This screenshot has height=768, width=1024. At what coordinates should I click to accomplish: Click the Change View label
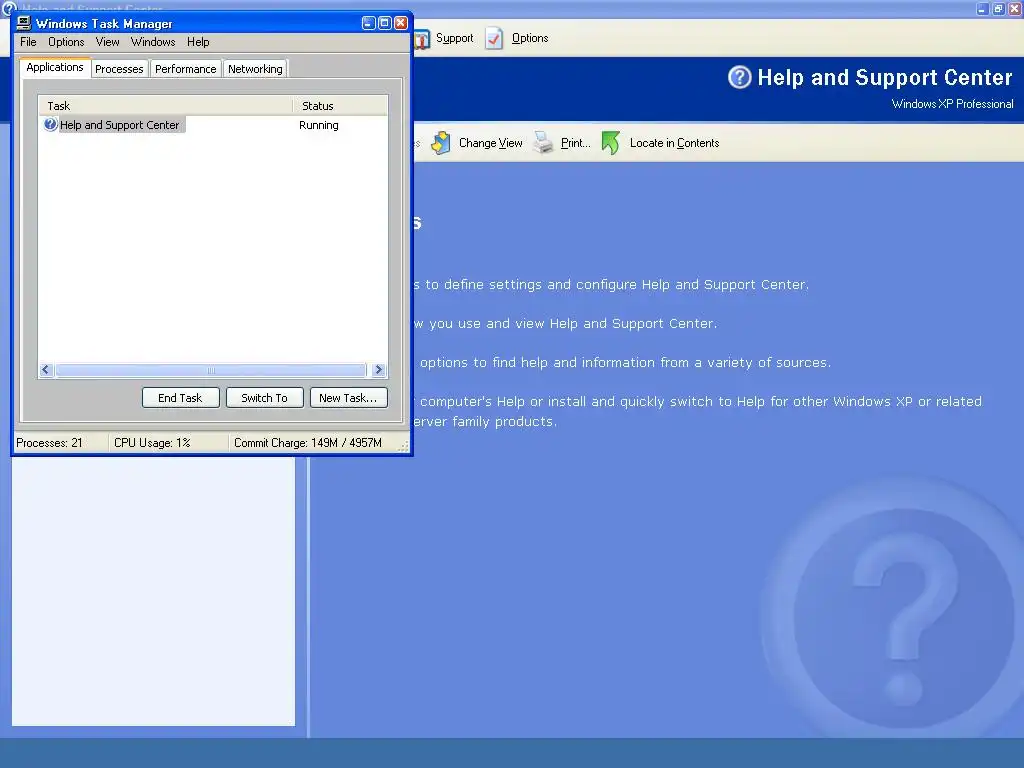pos(490,143)
